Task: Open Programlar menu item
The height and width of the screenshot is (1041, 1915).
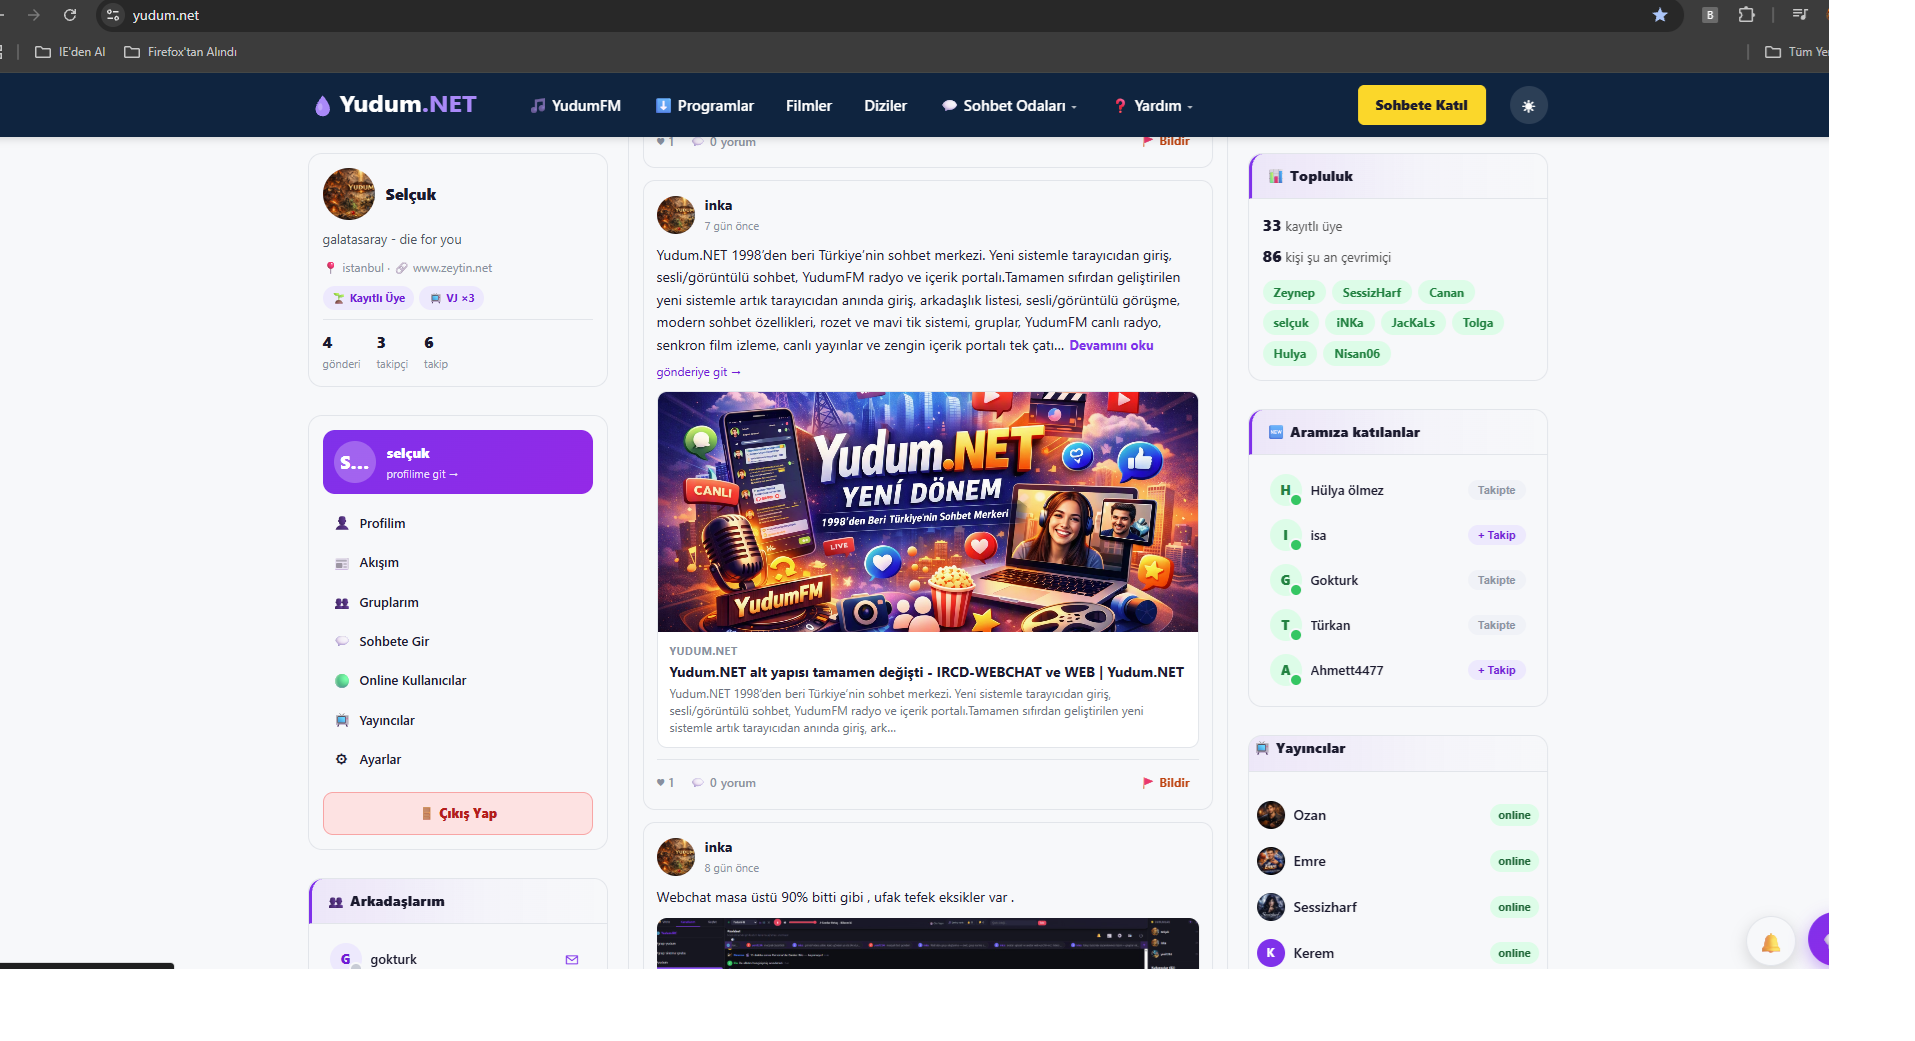Action: click(x=705, y=105)
